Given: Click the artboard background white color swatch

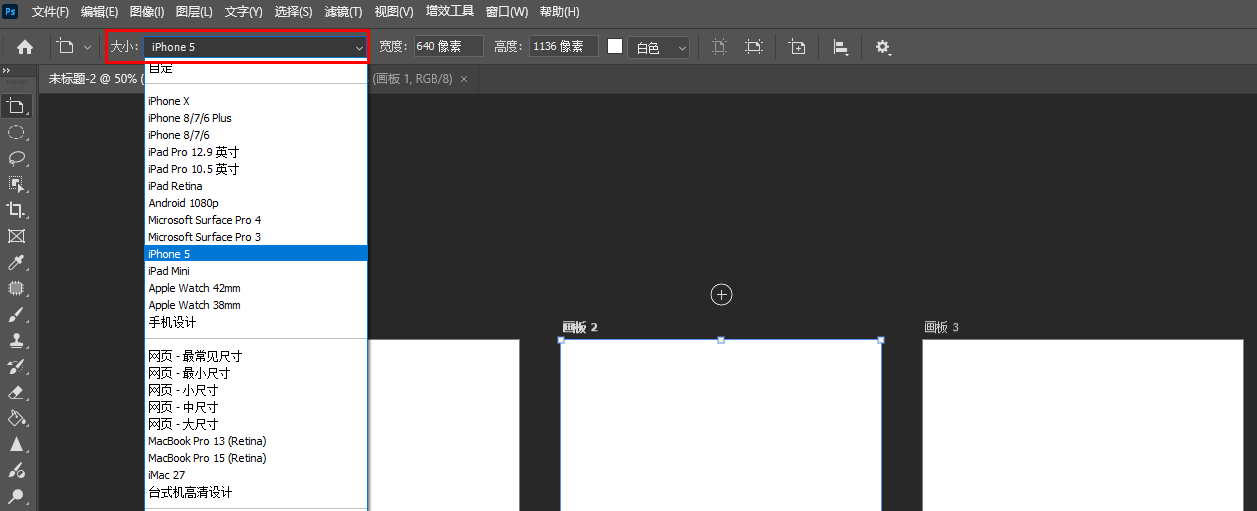Looking at the screenshot, I should (x=615, y=46).
